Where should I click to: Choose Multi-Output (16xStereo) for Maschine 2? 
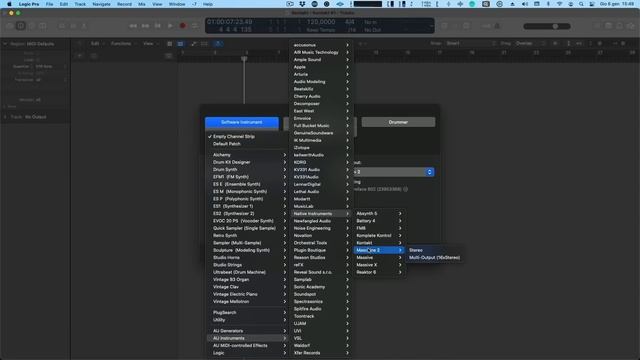[434, 258]
